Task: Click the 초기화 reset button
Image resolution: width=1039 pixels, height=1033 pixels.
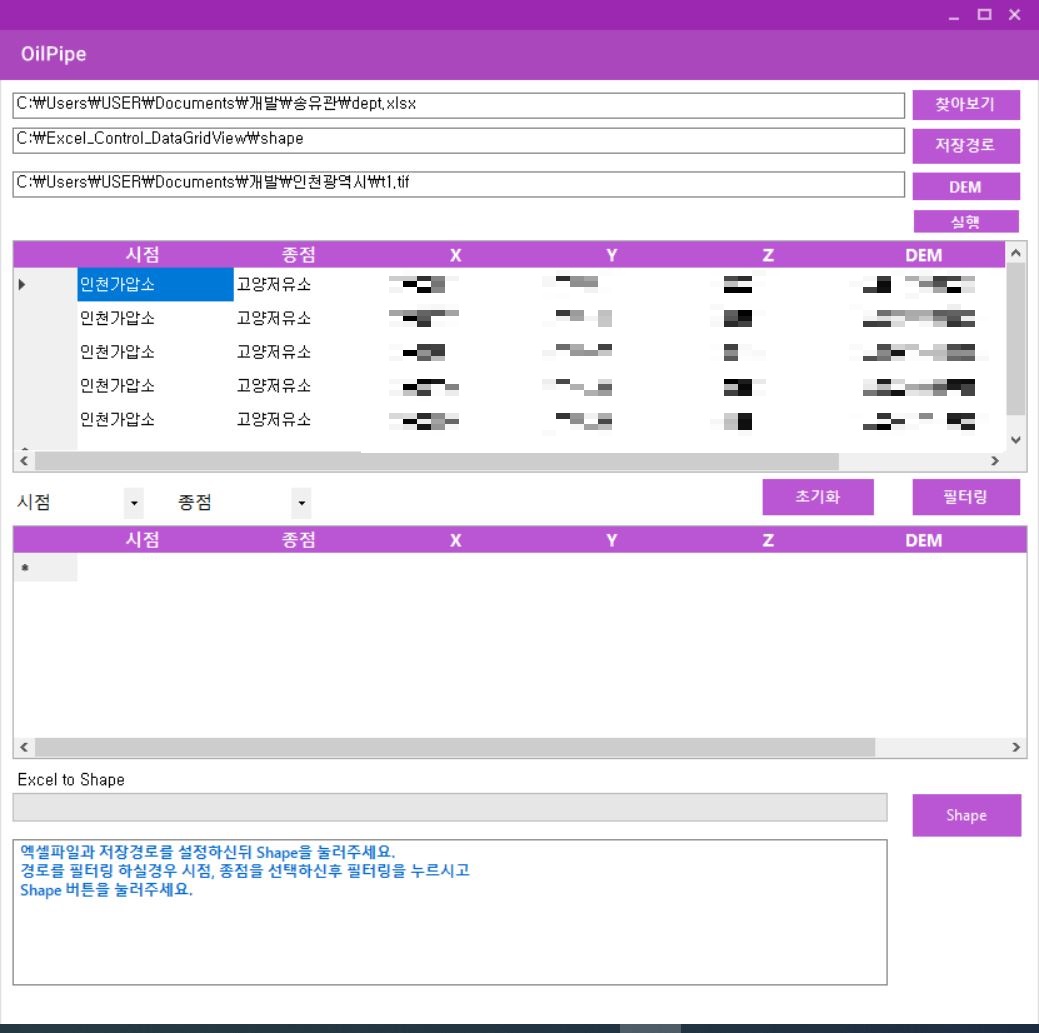Action: [x=819, y=497]
